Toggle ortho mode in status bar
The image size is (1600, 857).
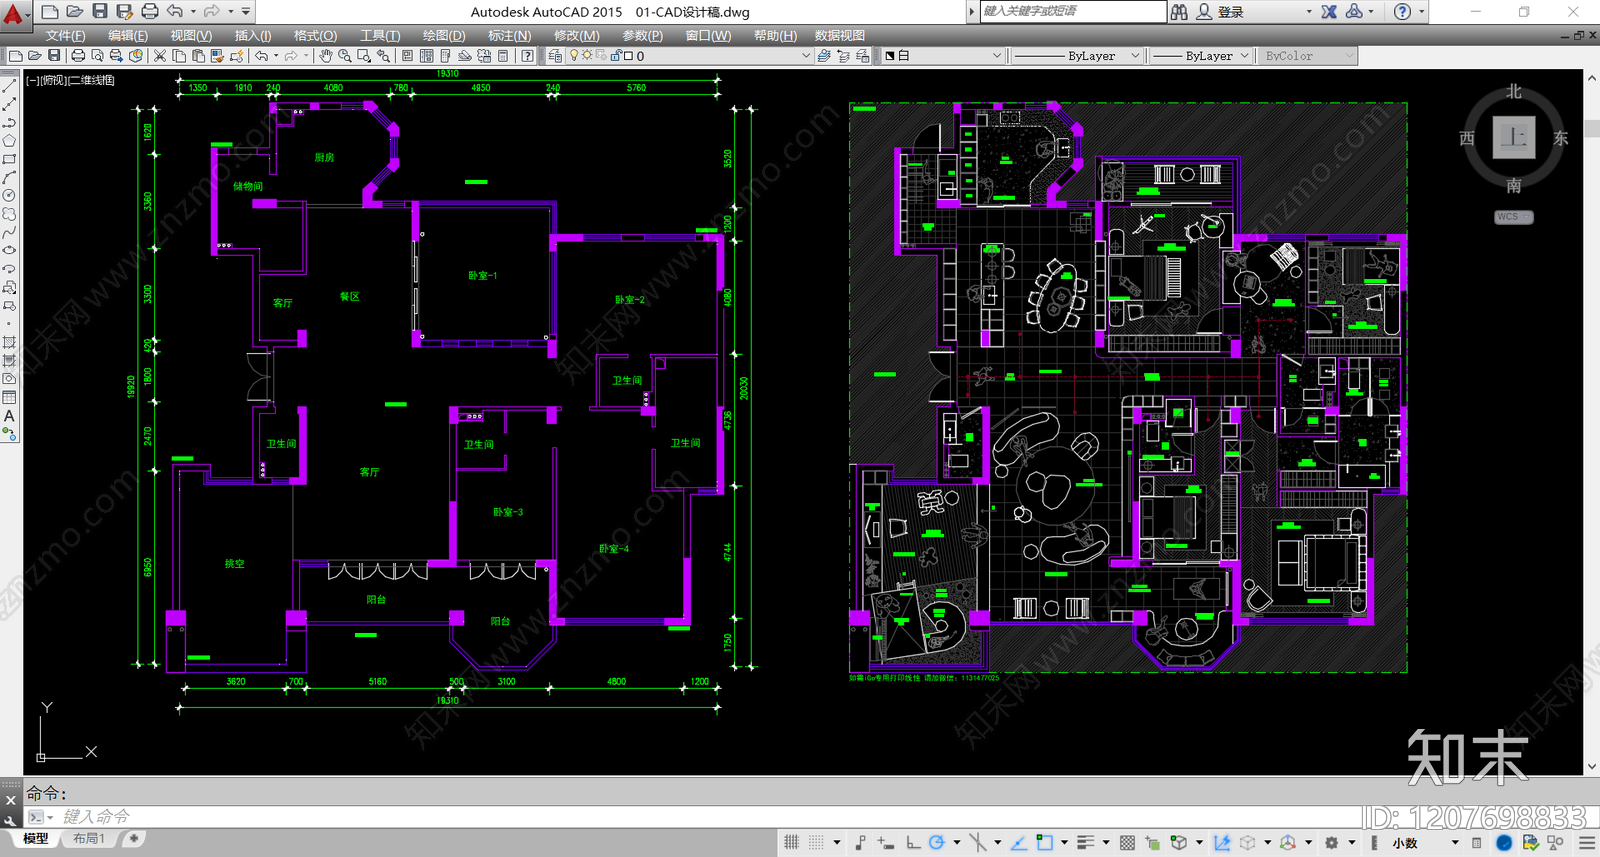(x=912, y=843)
